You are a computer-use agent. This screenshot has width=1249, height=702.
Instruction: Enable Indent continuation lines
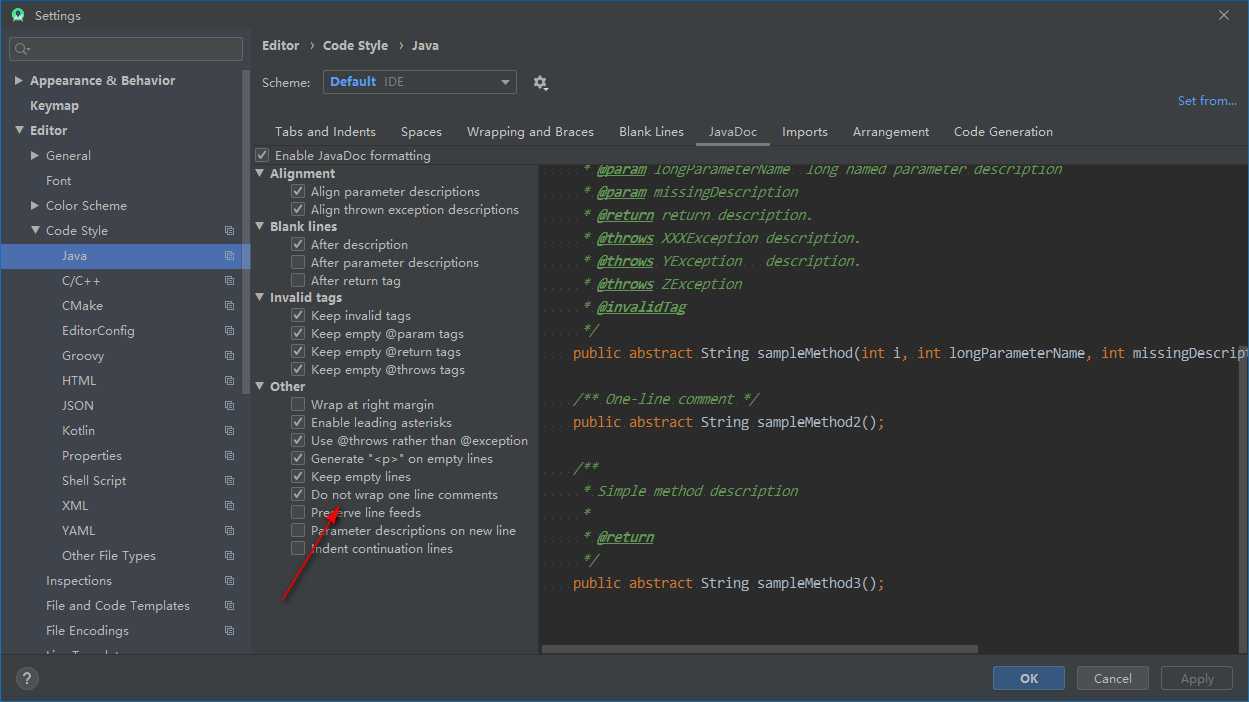pos(298,549)
